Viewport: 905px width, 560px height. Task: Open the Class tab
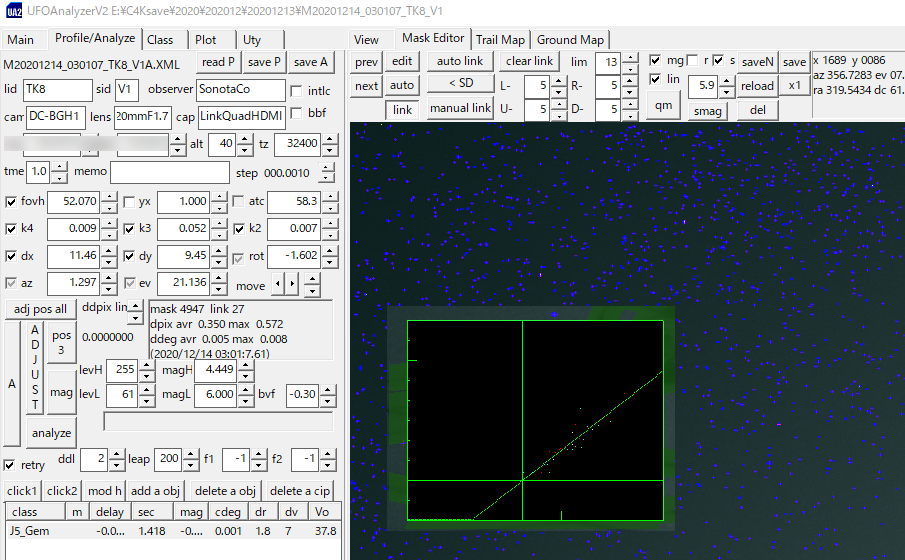[x=160, y=40]
